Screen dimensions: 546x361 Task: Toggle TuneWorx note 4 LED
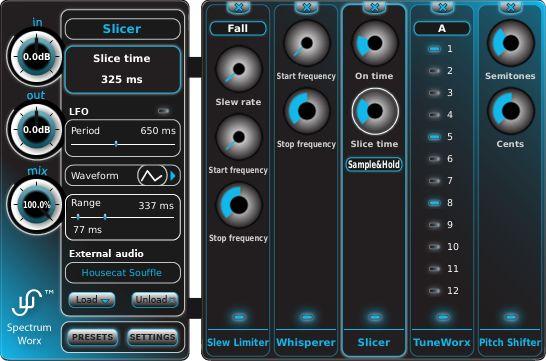coord(434,115)
